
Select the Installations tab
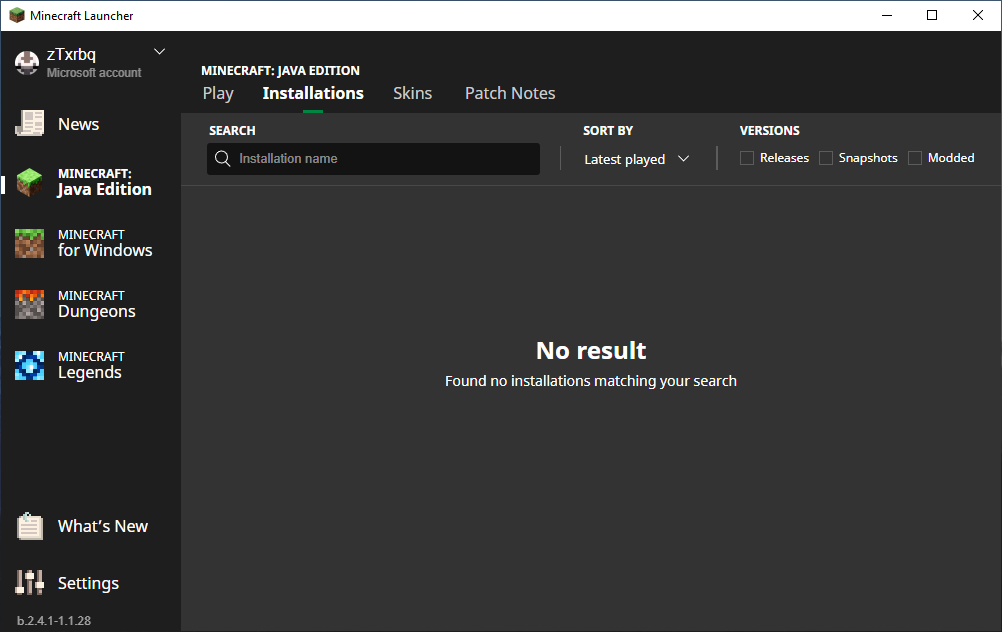(x=313, y=93)
